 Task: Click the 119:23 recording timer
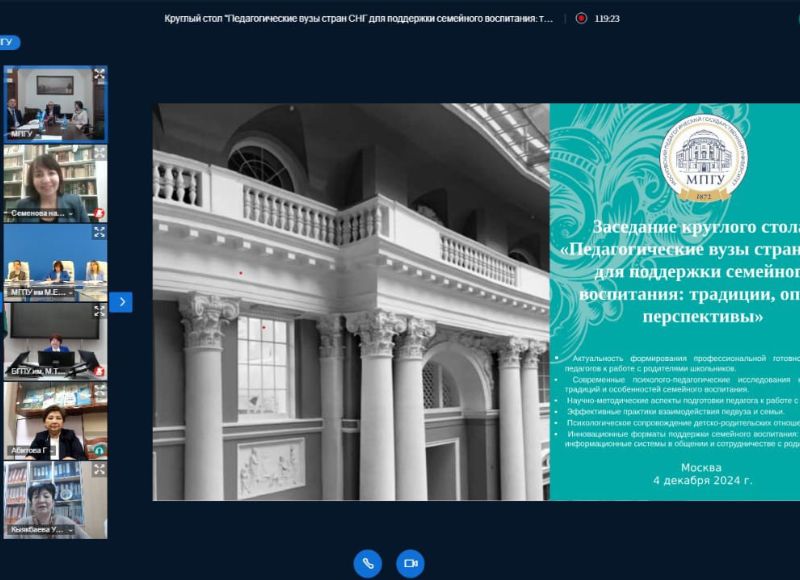click(x=607, y=18)
